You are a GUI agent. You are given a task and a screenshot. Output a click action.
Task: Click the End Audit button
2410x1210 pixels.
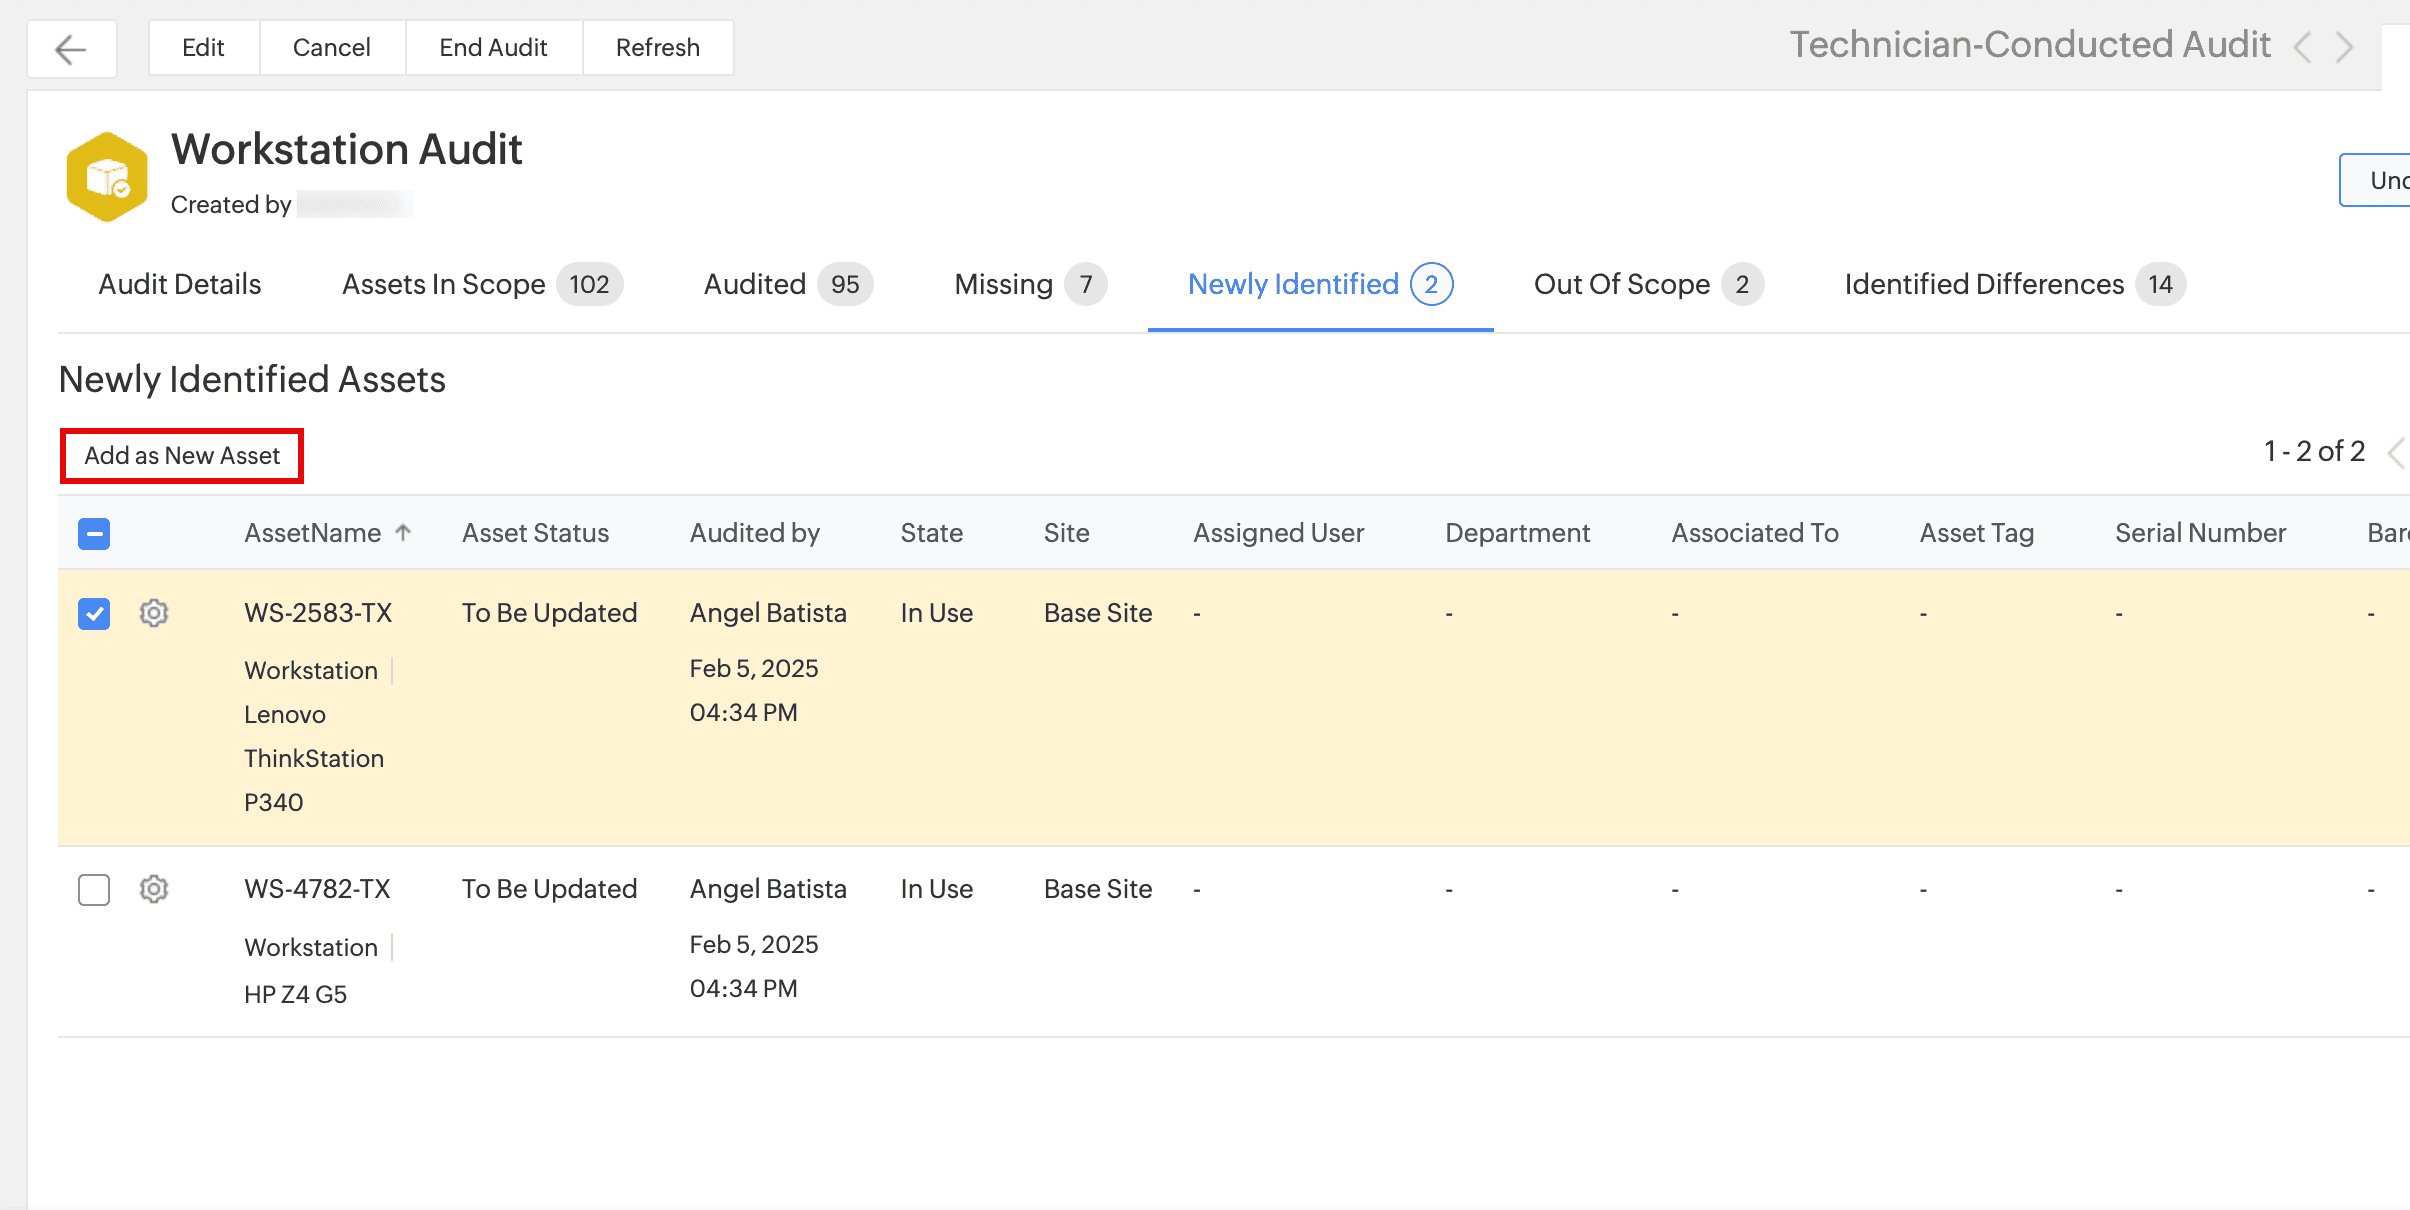493,48
